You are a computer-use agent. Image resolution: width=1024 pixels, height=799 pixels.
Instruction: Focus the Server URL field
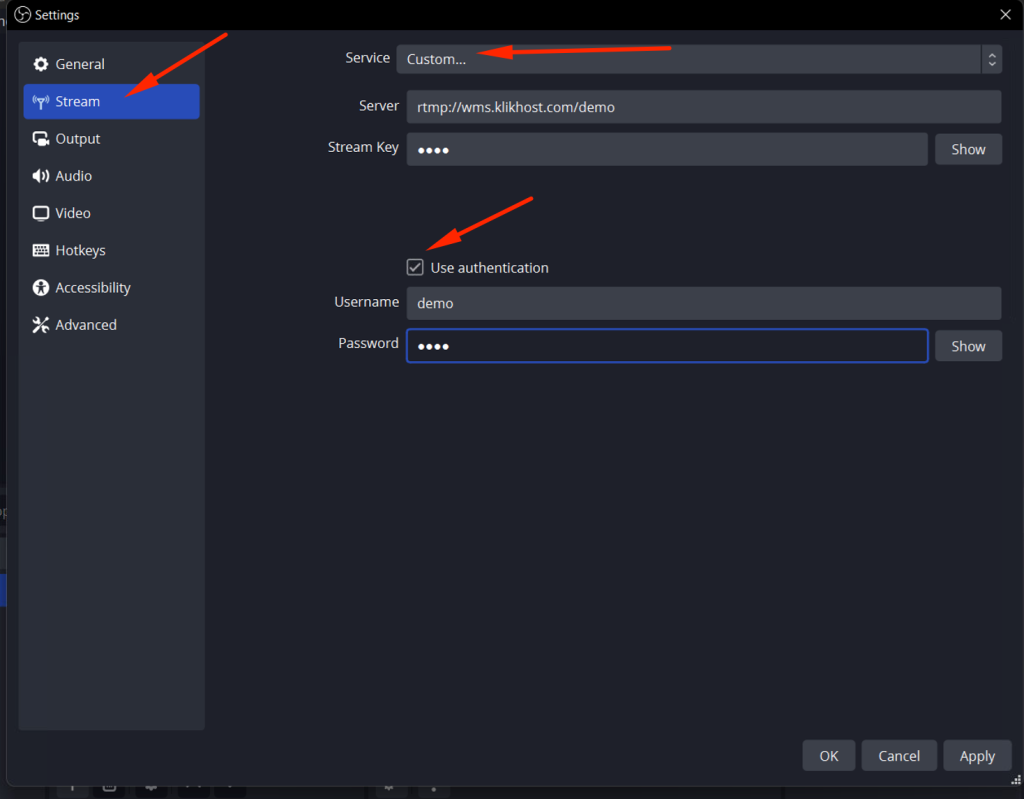tap(703, 106)
